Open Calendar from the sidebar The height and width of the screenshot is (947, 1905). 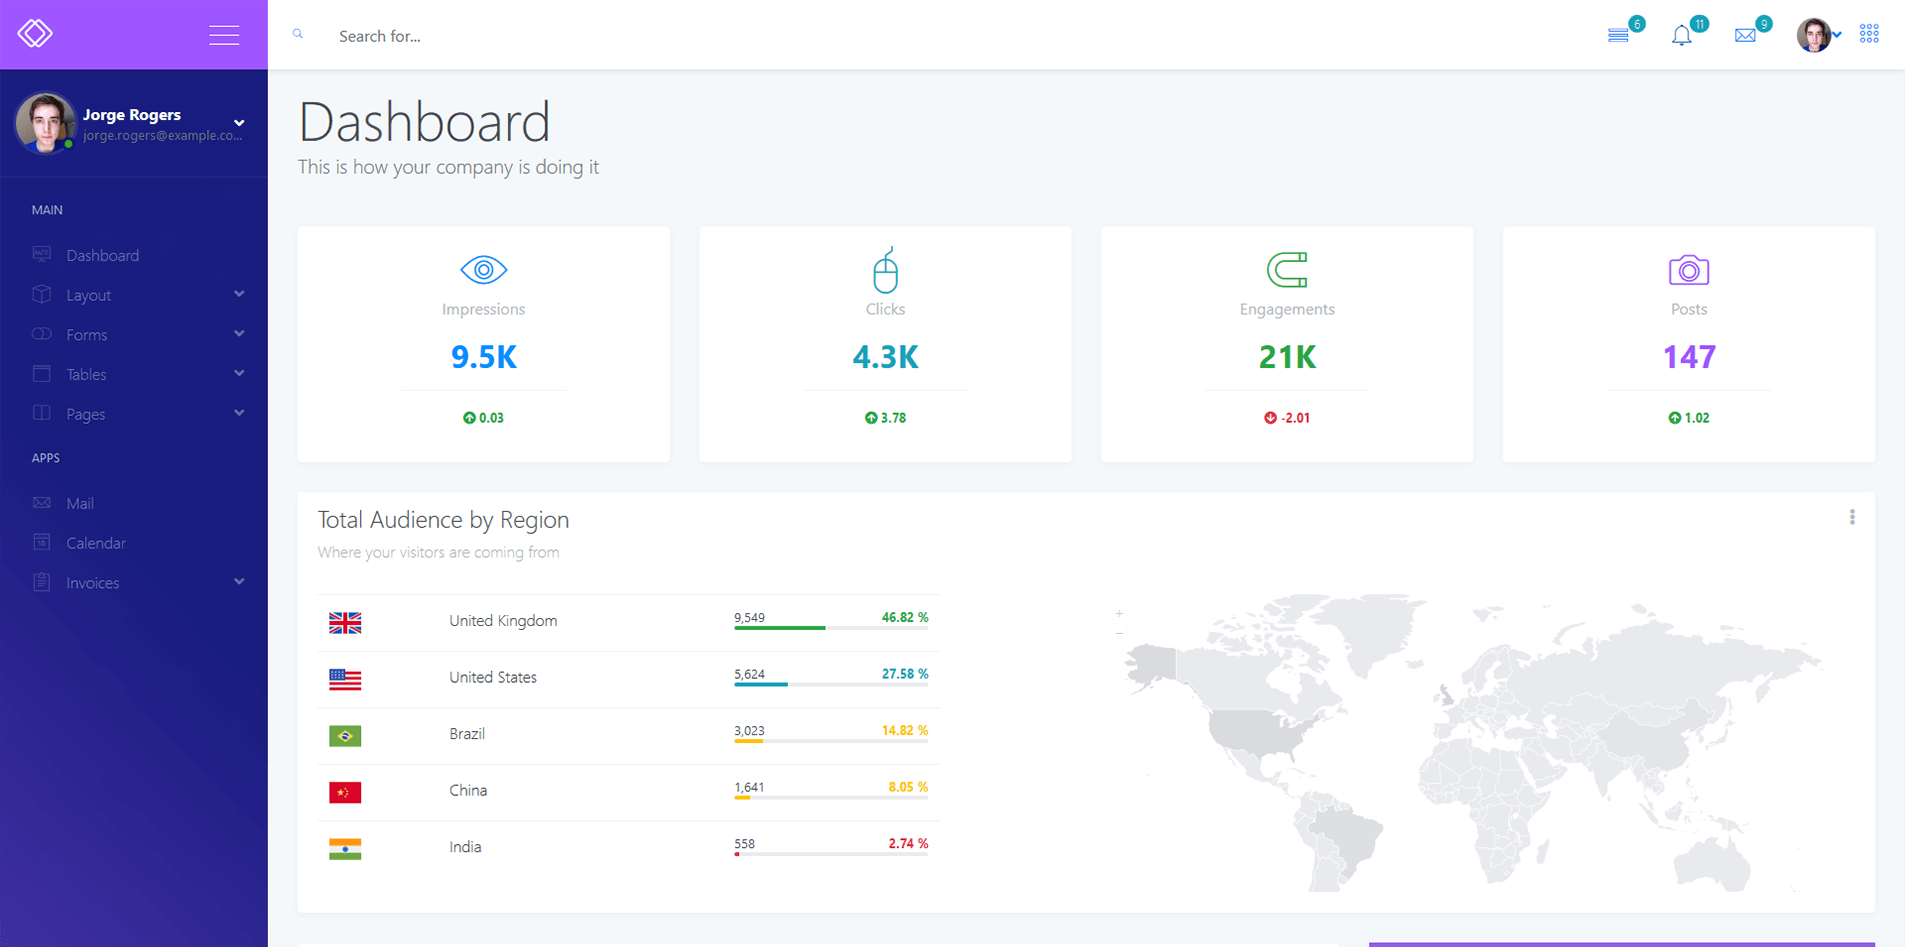[x=95, y=543]
